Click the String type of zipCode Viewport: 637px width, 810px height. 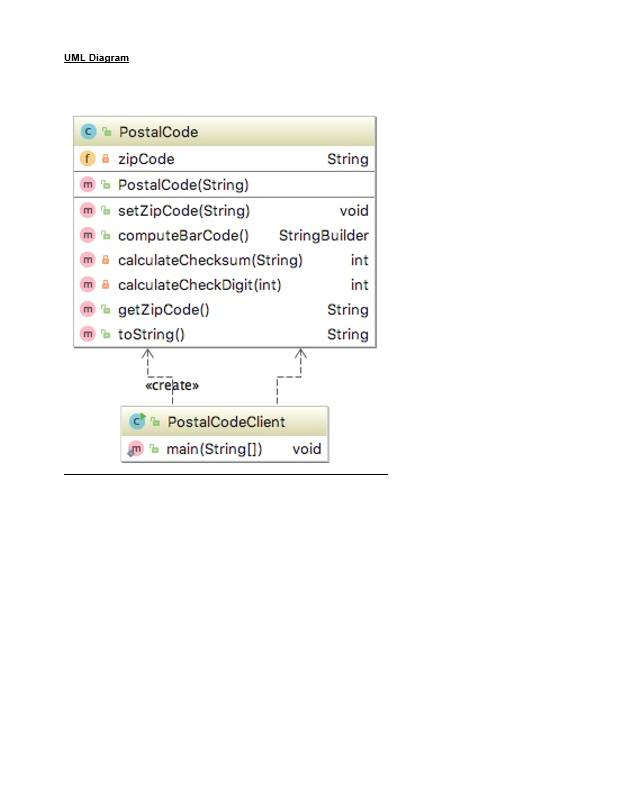(x=348, y=159)
